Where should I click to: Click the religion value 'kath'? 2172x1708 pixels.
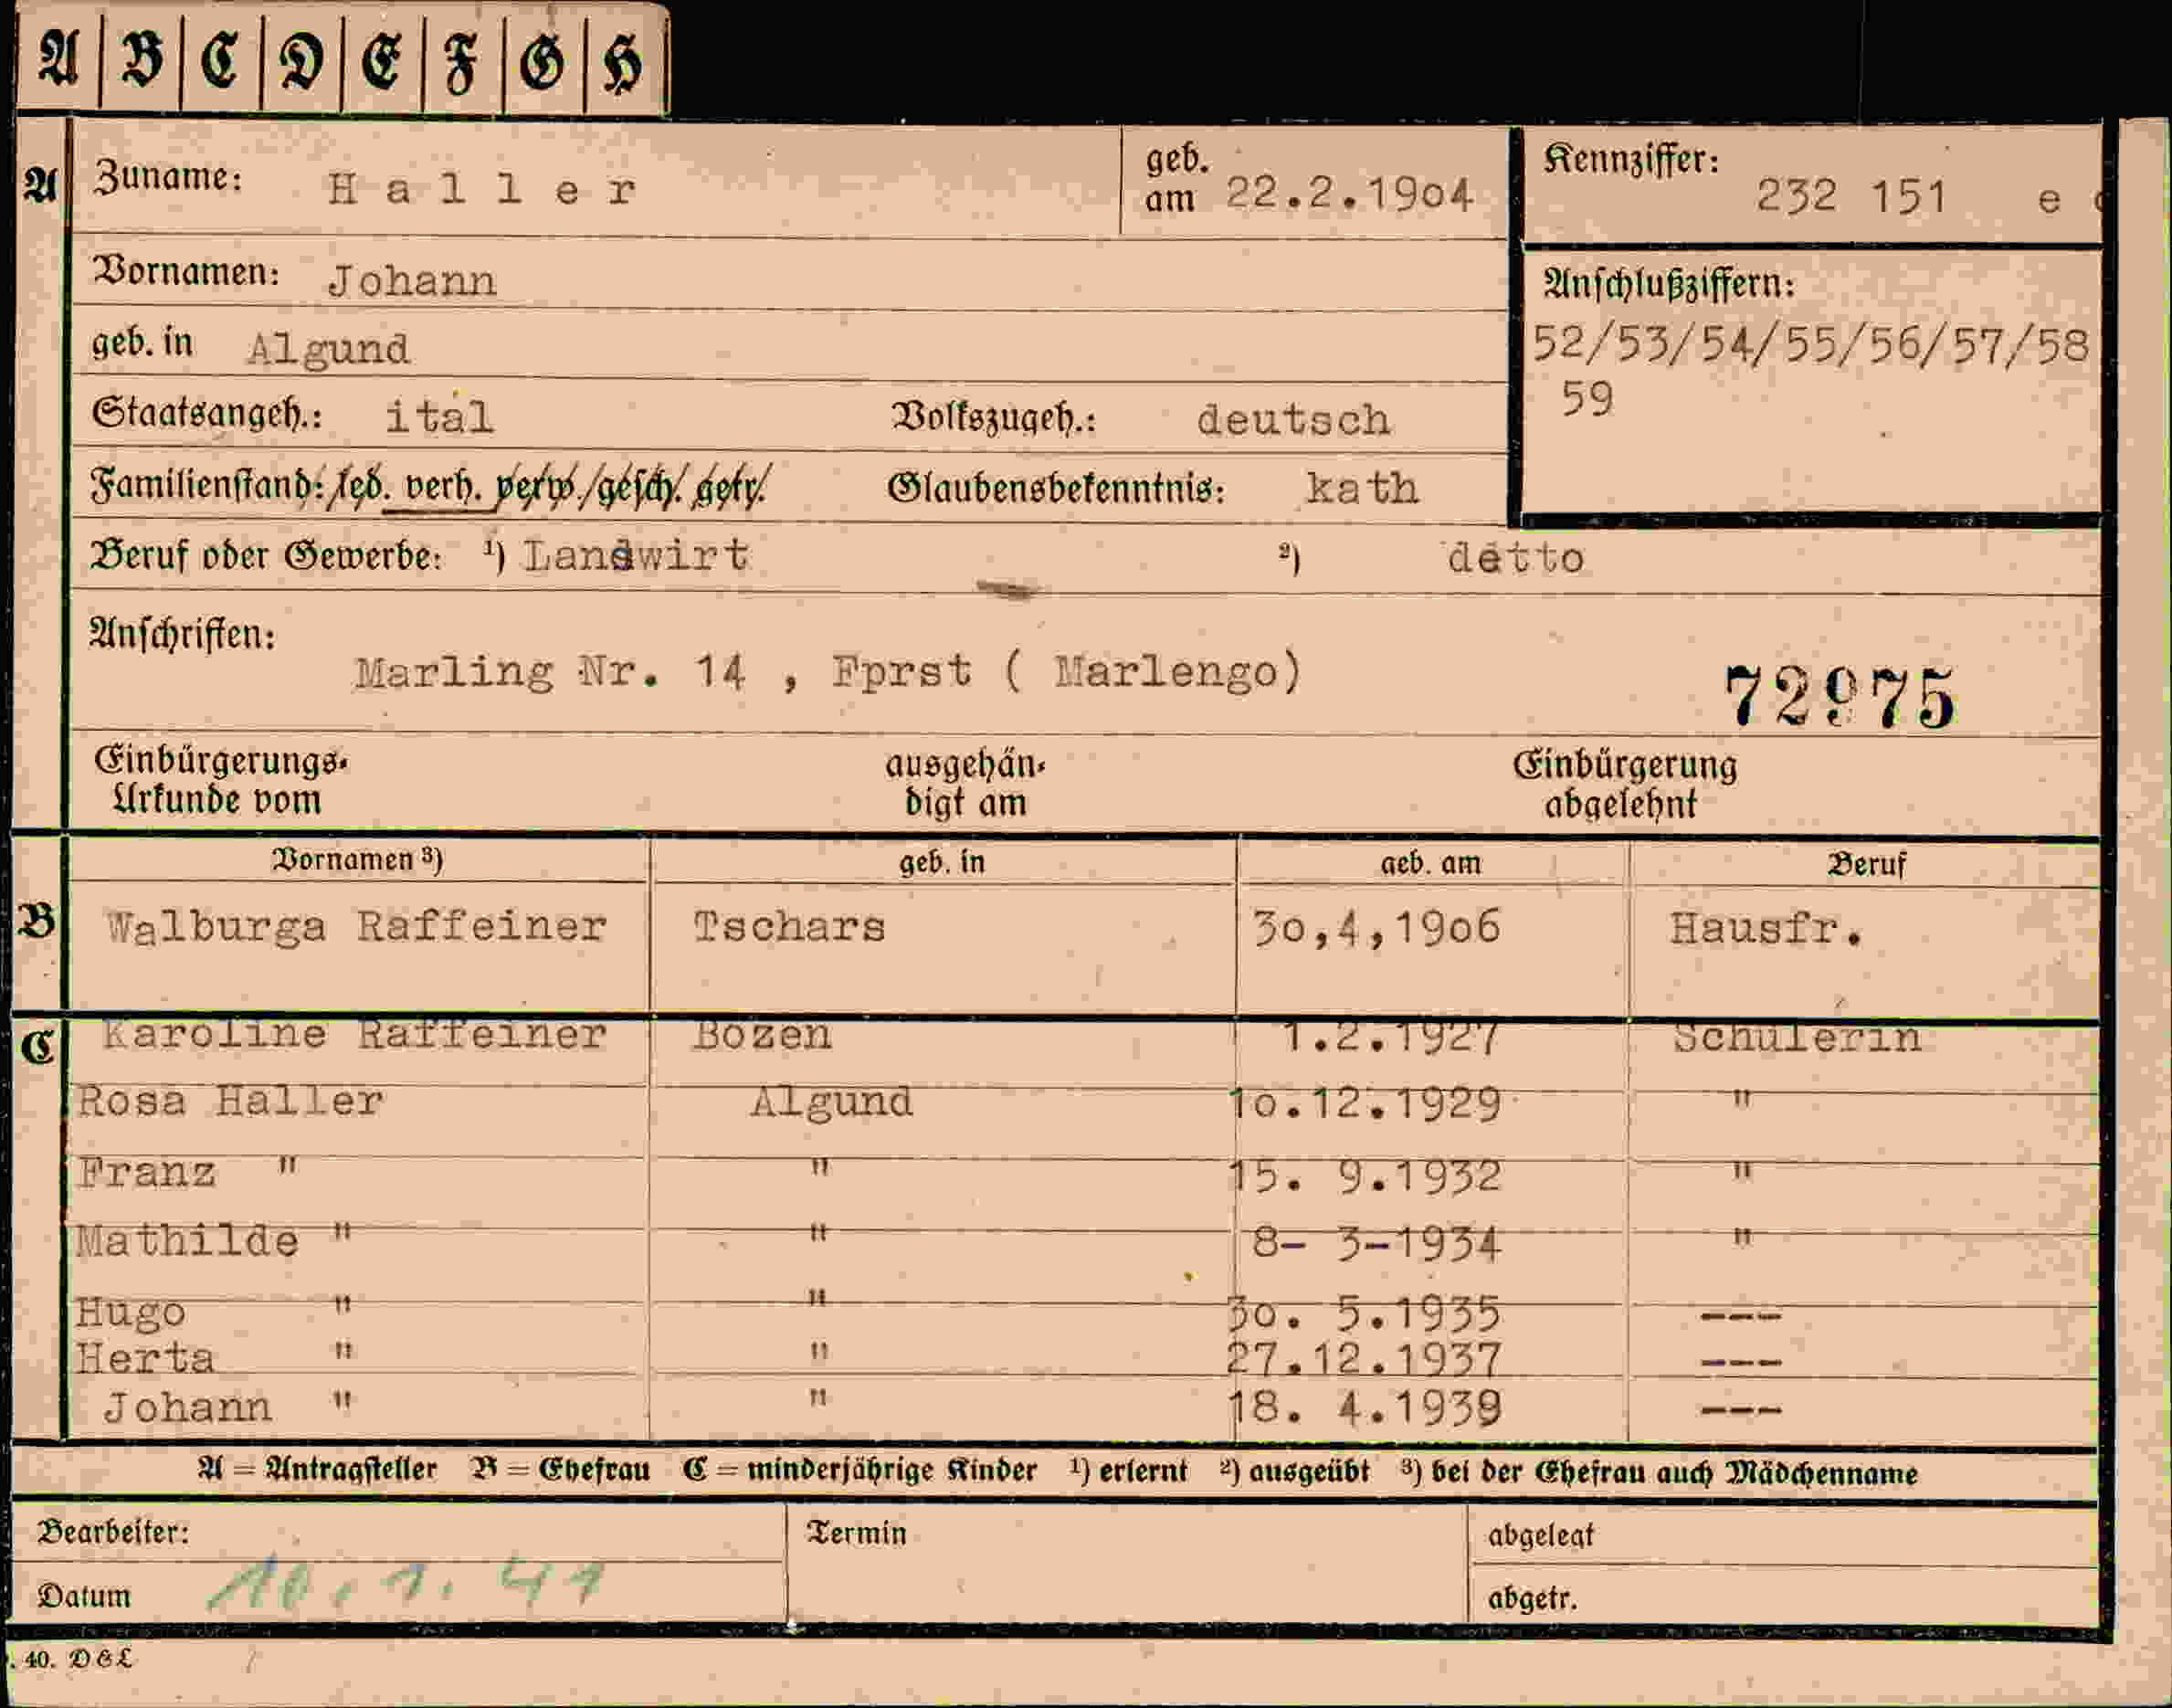[1362, 488]
